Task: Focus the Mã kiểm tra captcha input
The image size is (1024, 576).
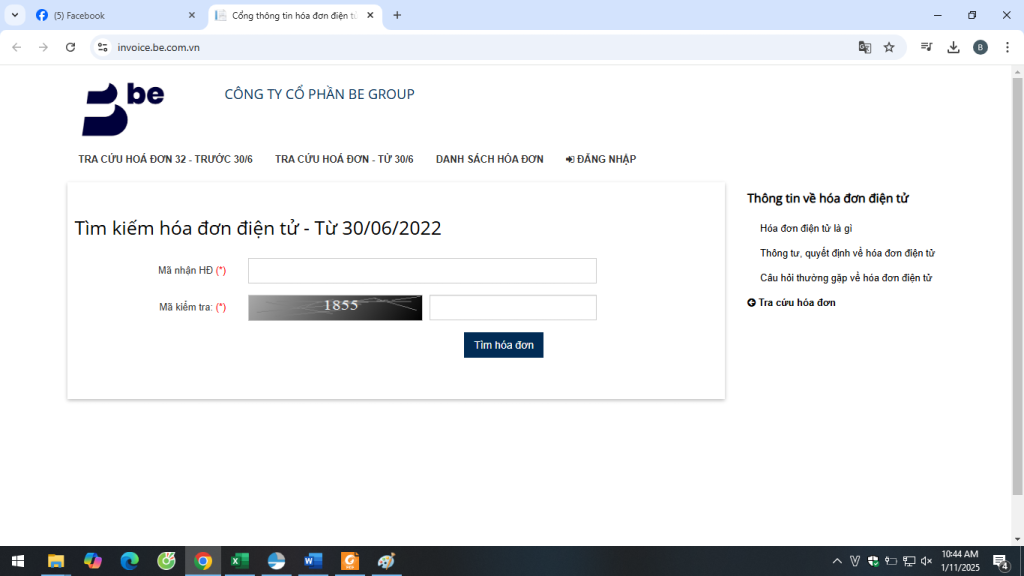Action: point(513,308)
